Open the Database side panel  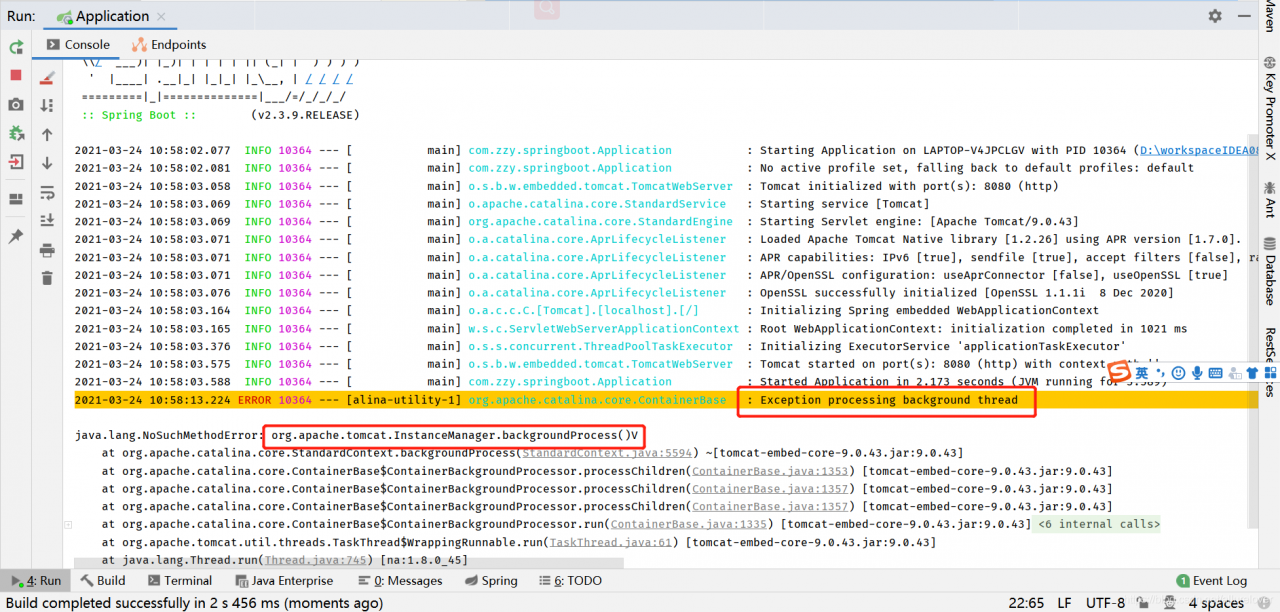(1269, 272)
